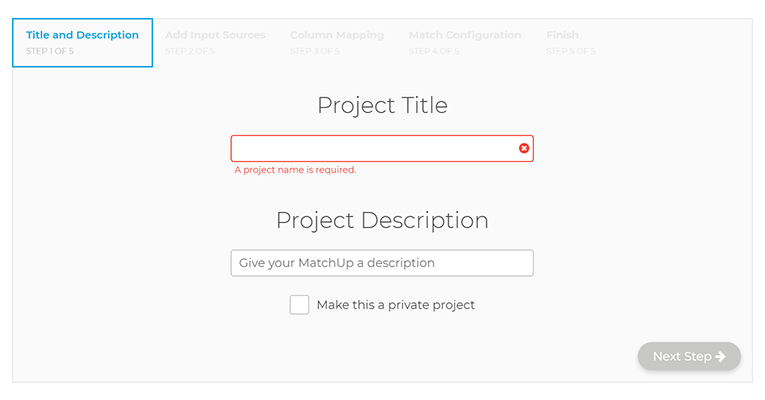Open the Title and Description tab
The image size is (765, 400).
[x=82, y=35]
